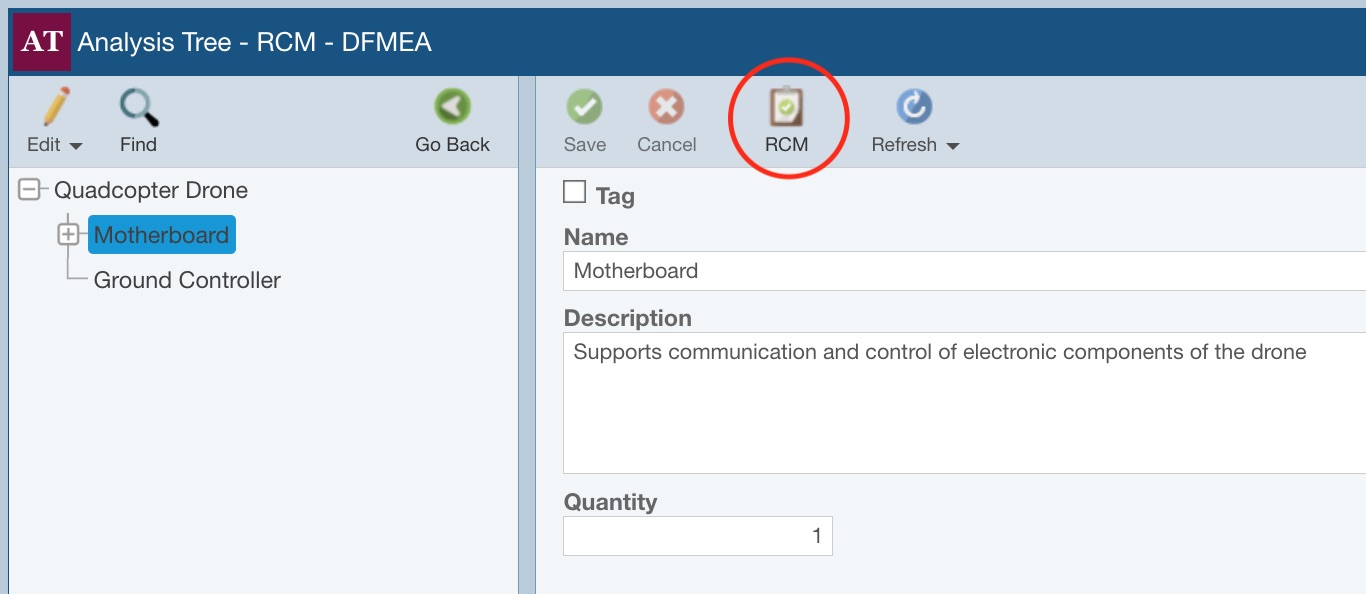Enable the Tag checkbox
Viewport: 1366px width, 594px height.
[x=575, y=192]
